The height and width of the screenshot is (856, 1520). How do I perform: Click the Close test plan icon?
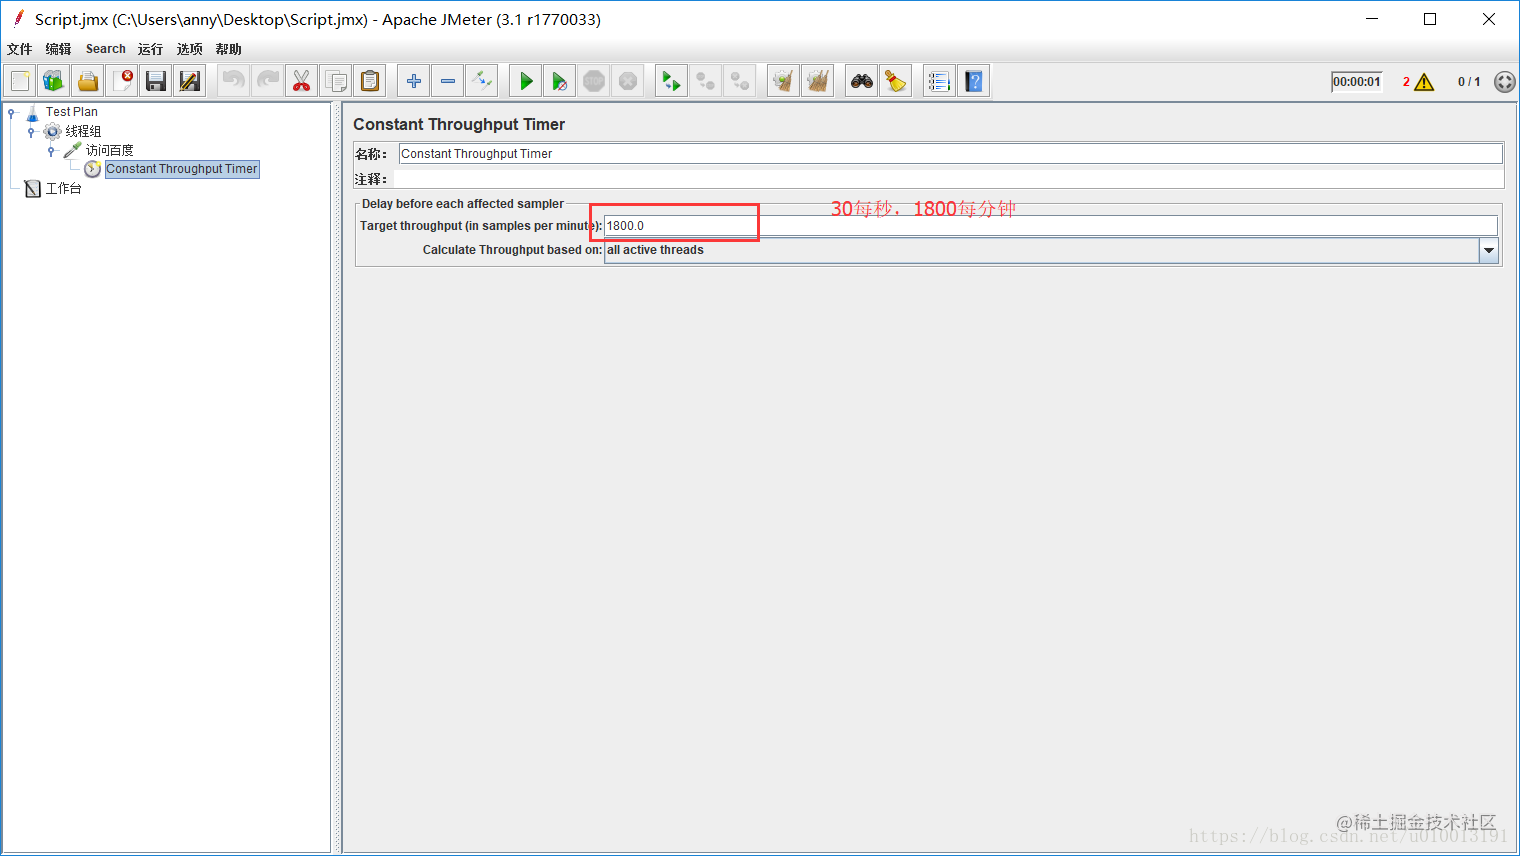click(x=122, y=81)
